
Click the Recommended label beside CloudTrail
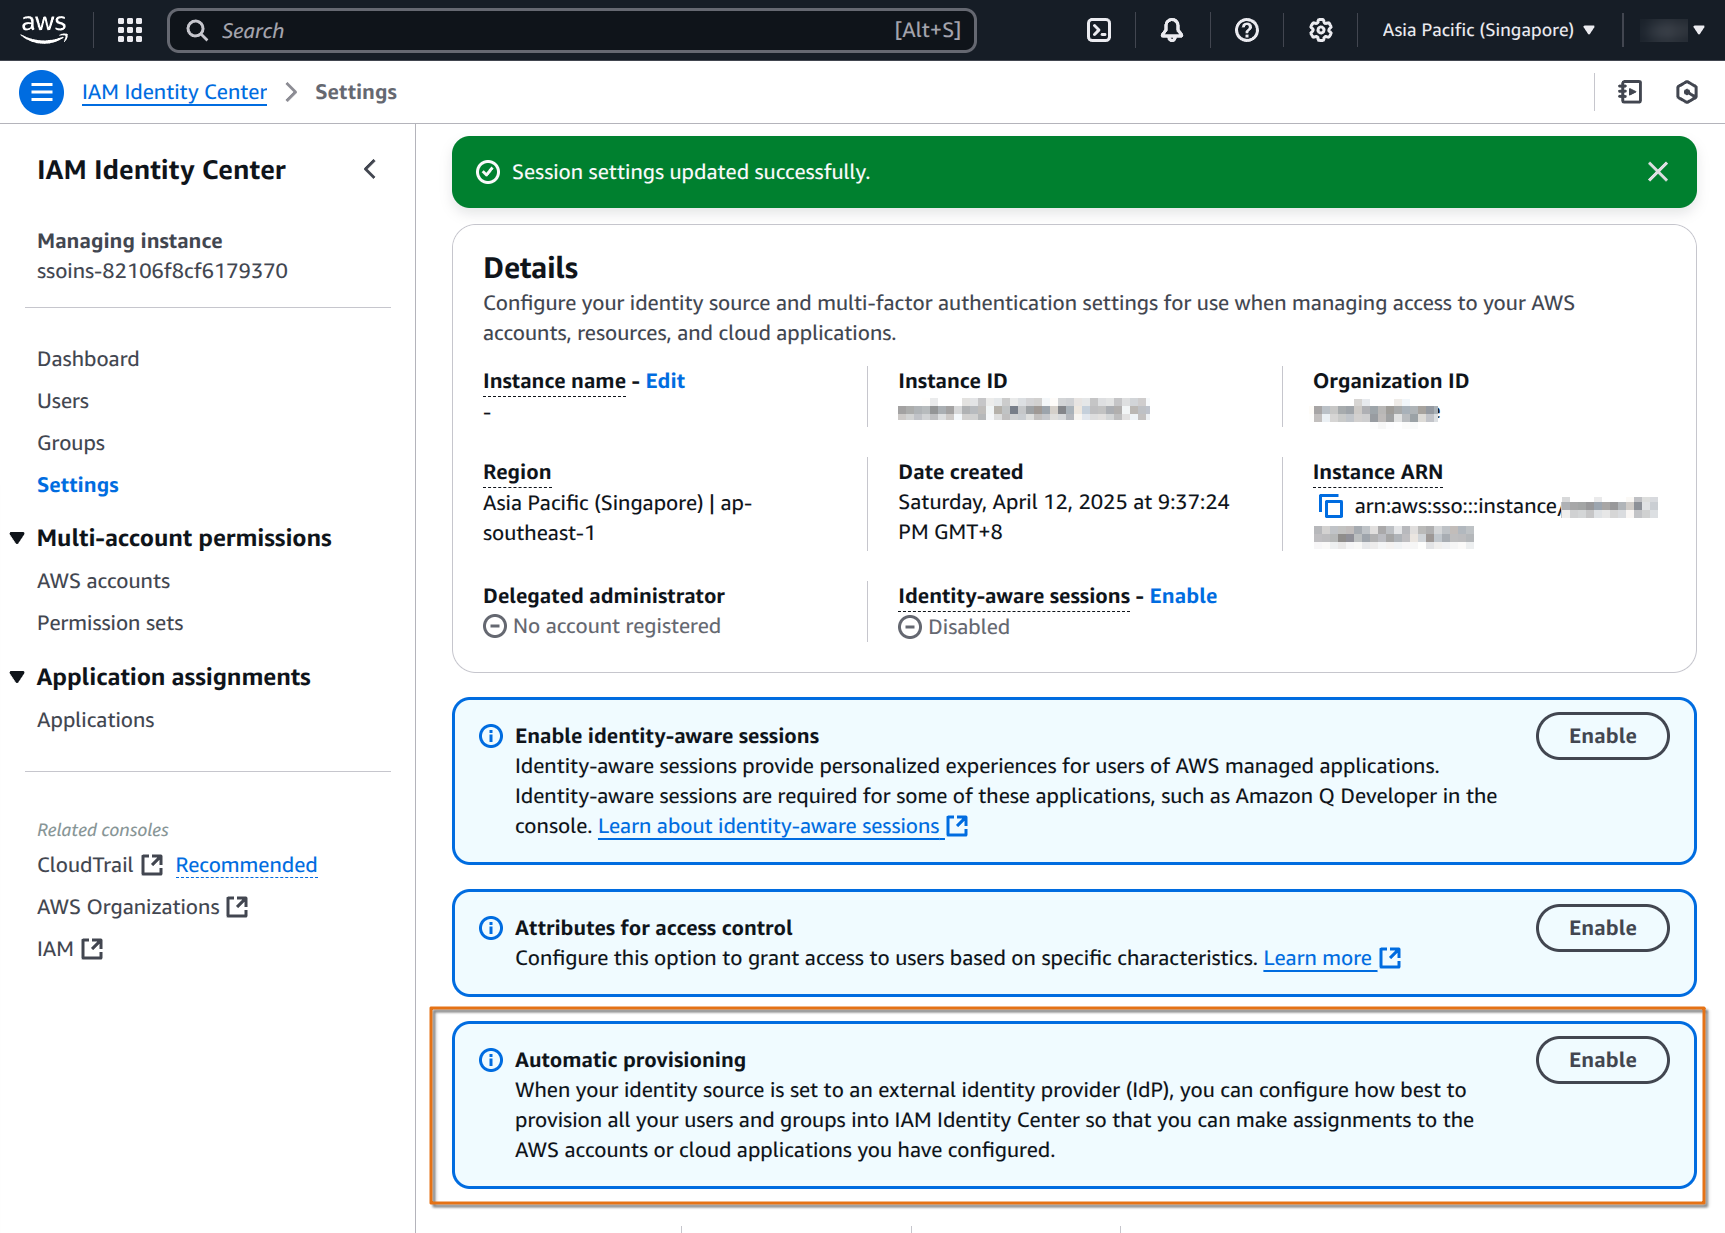(246, 865)
